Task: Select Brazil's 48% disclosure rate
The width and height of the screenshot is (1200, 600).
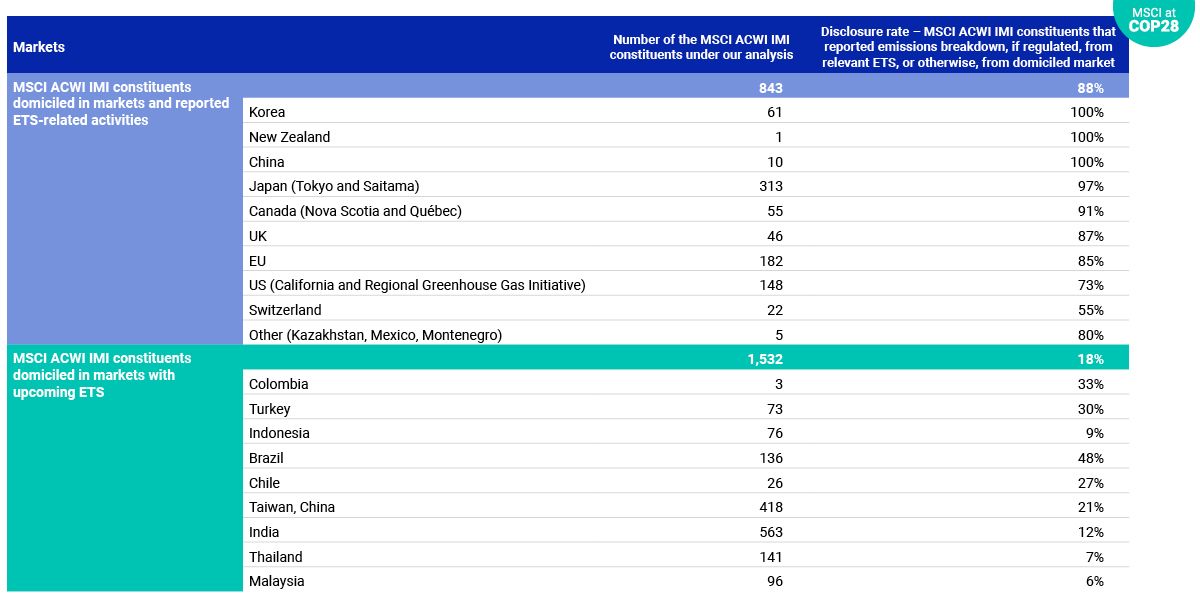Action: [x=1089, y=458]
